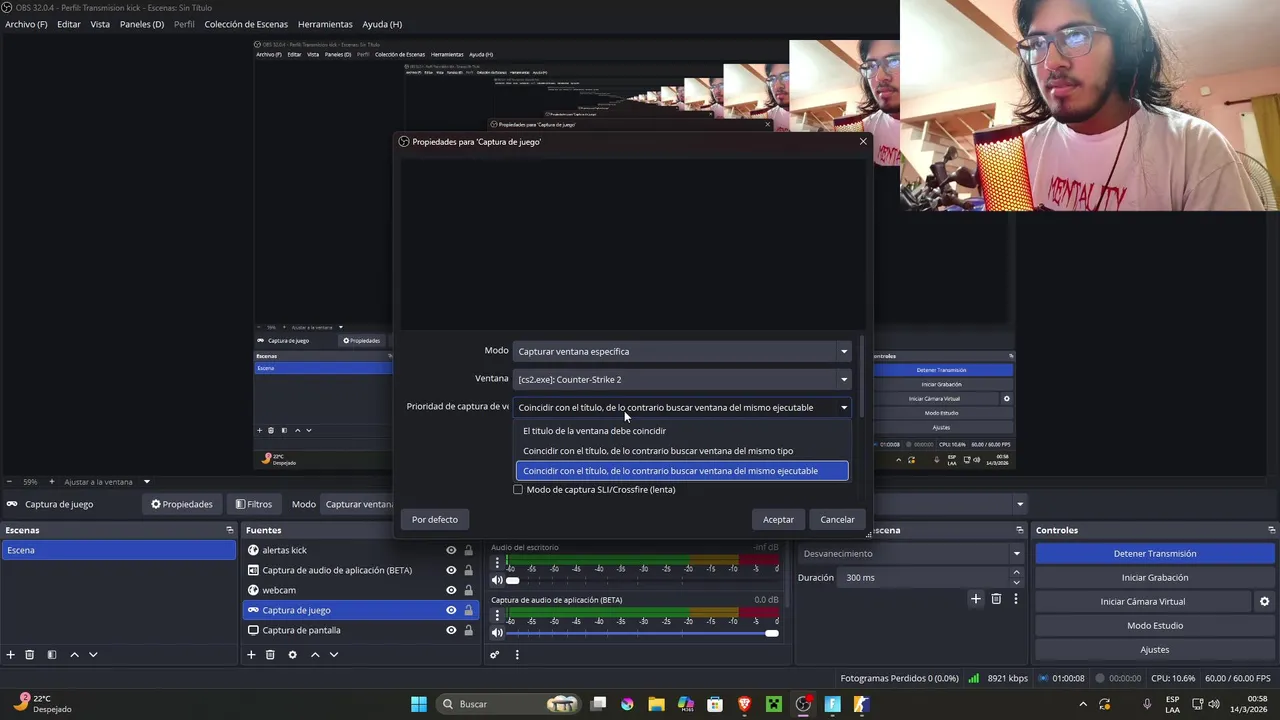Click Aceptar in the properties dialog
1280x720 pixels.
point(778,519)
